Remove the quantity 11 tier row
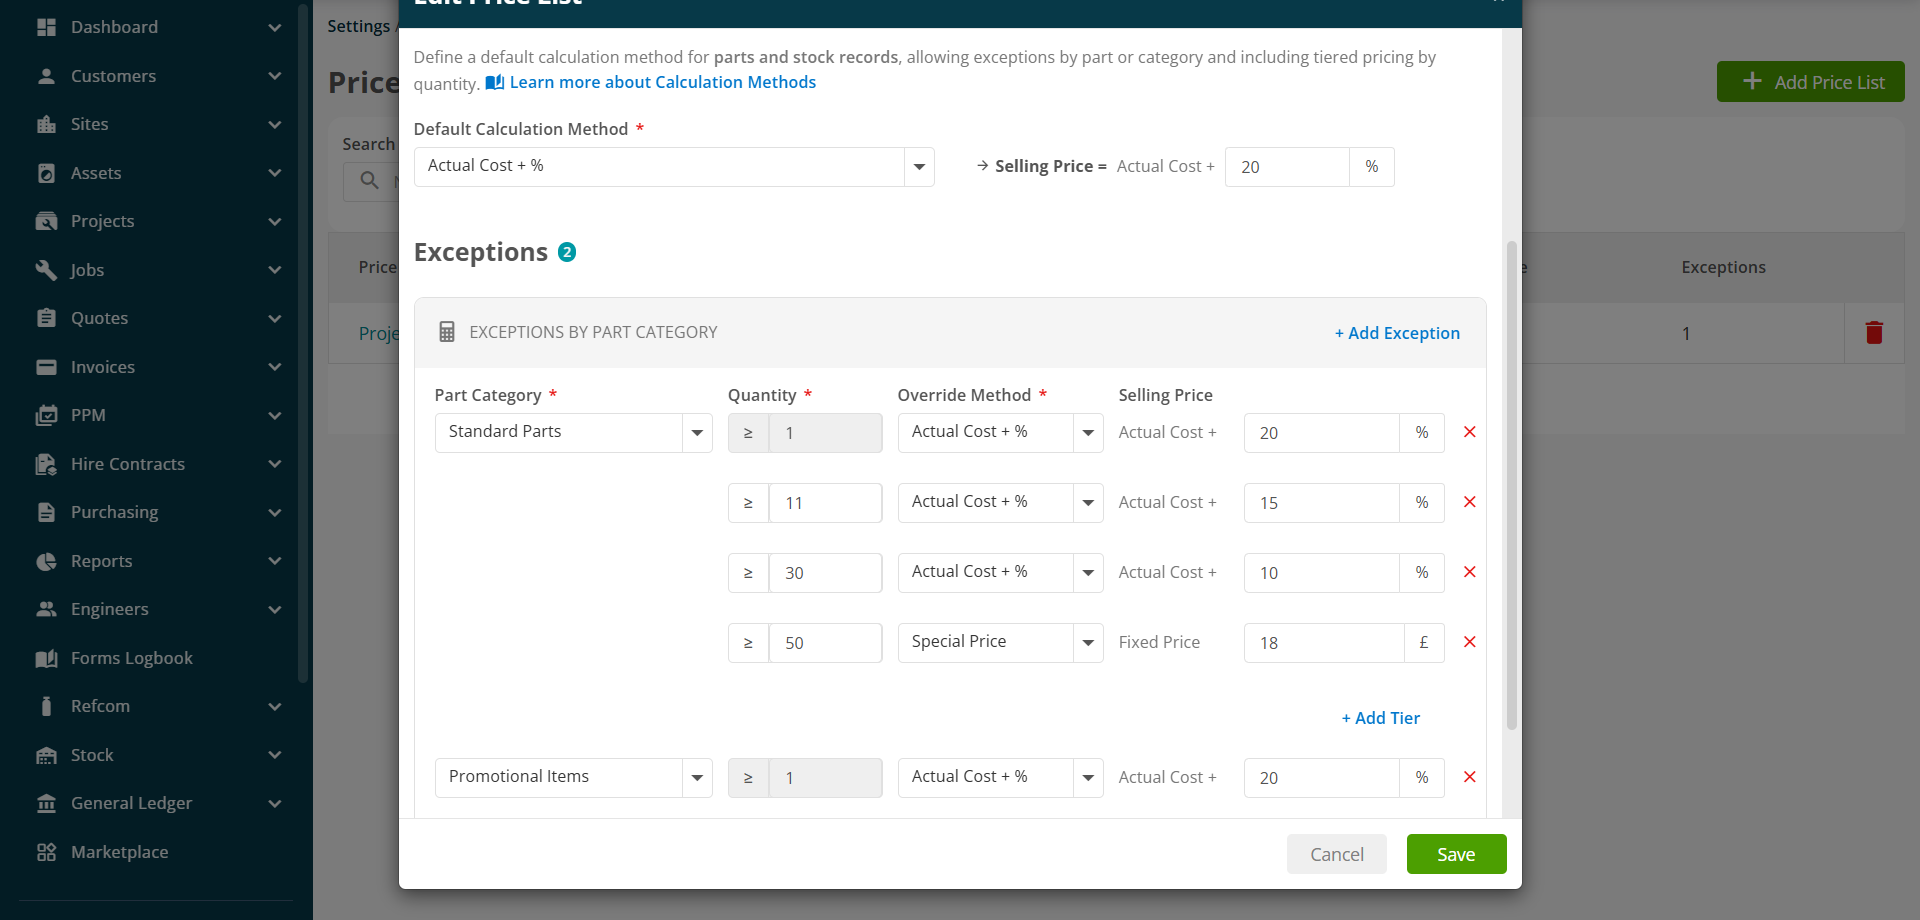 click(1470, 502)
